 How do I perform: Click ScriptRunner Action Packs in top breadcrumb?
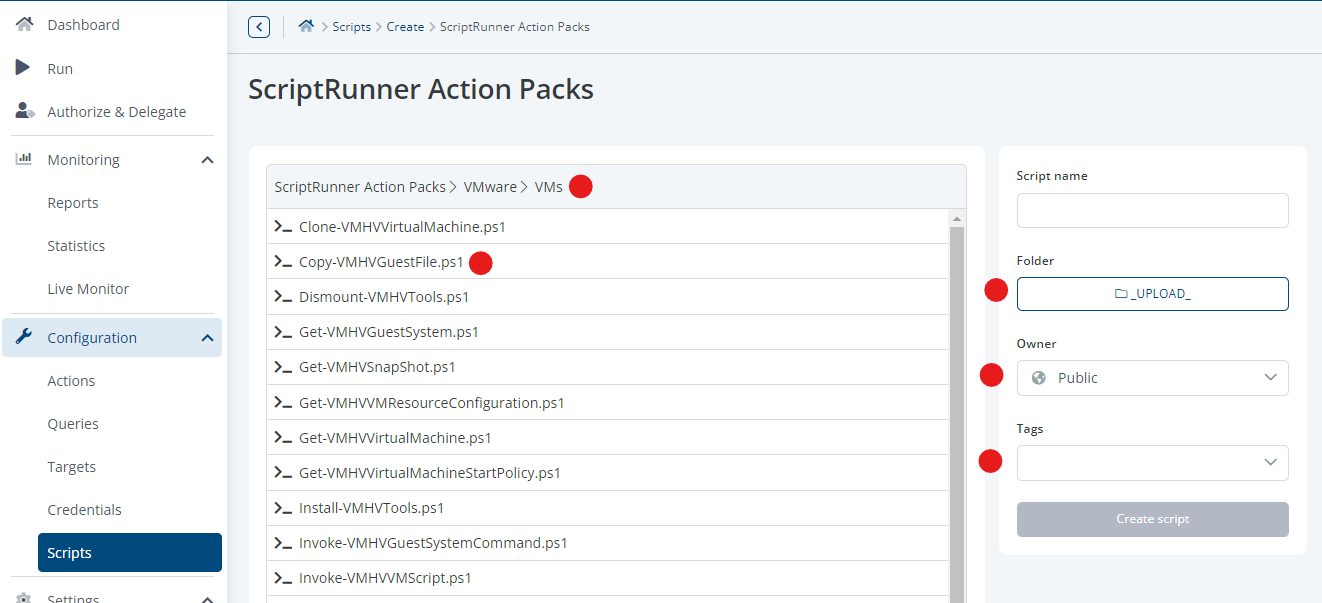[515, 27]
